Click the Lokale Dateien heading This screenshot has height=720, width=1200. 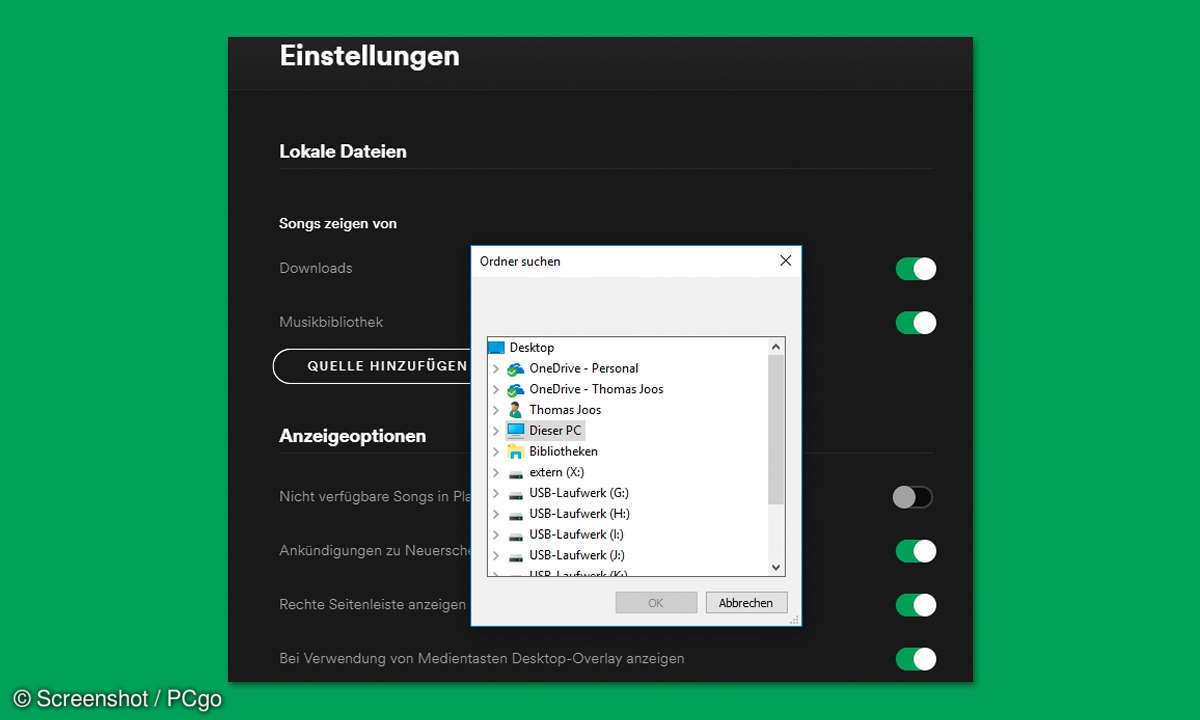[x=343, y=152]
